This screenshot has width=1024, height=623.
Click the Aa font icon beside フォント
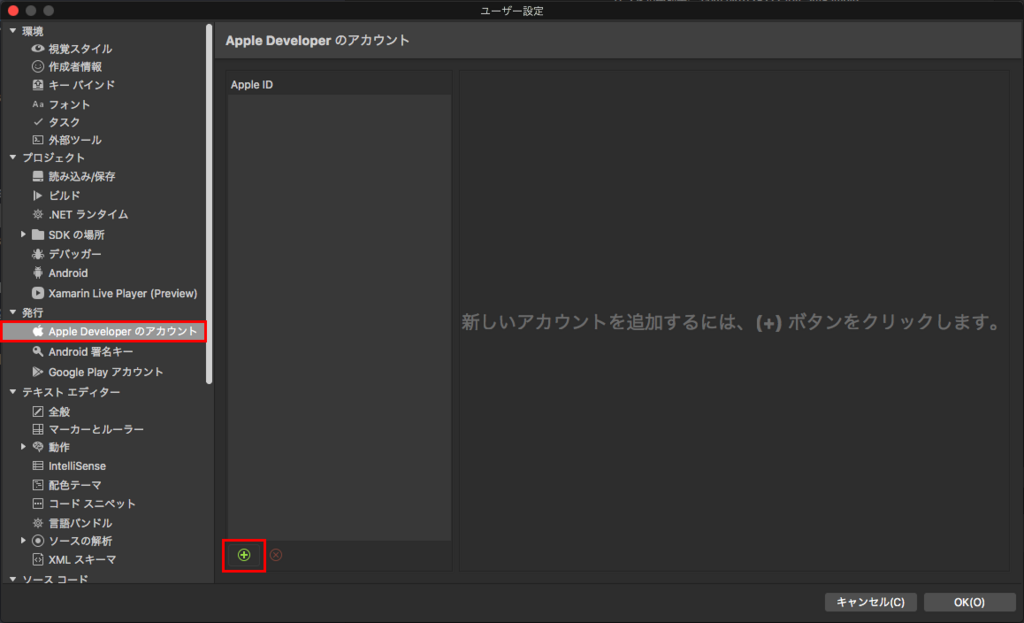pyautogui.click(x=38, y=104)
